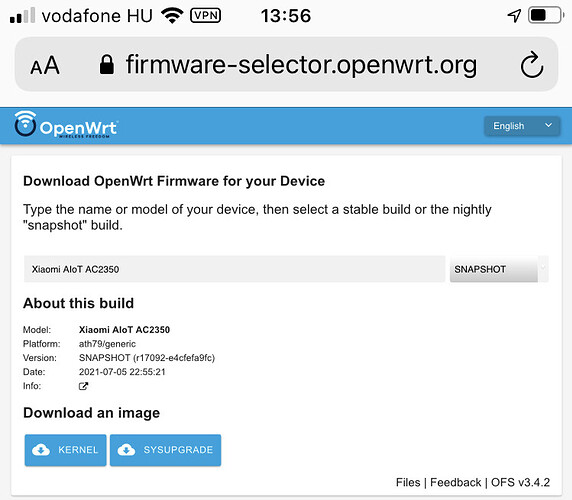
Task: Tap the location arrow status icon
Action: coord(514,15)
